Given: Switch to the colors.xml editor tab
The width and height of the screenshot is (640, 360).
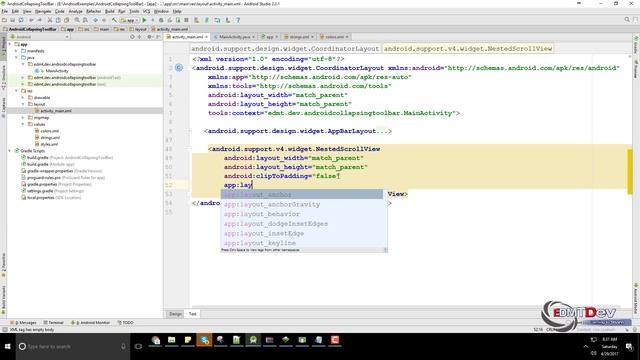Looking at the screenshot, I should pos(334,37).
